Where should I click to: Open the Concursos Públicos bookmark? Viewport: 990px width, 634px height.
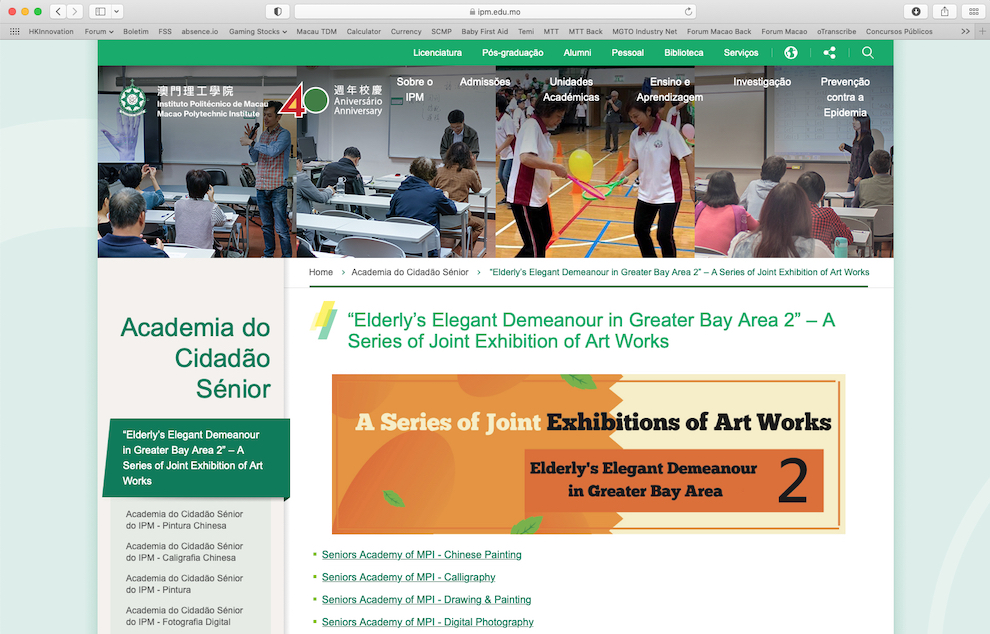899,32
